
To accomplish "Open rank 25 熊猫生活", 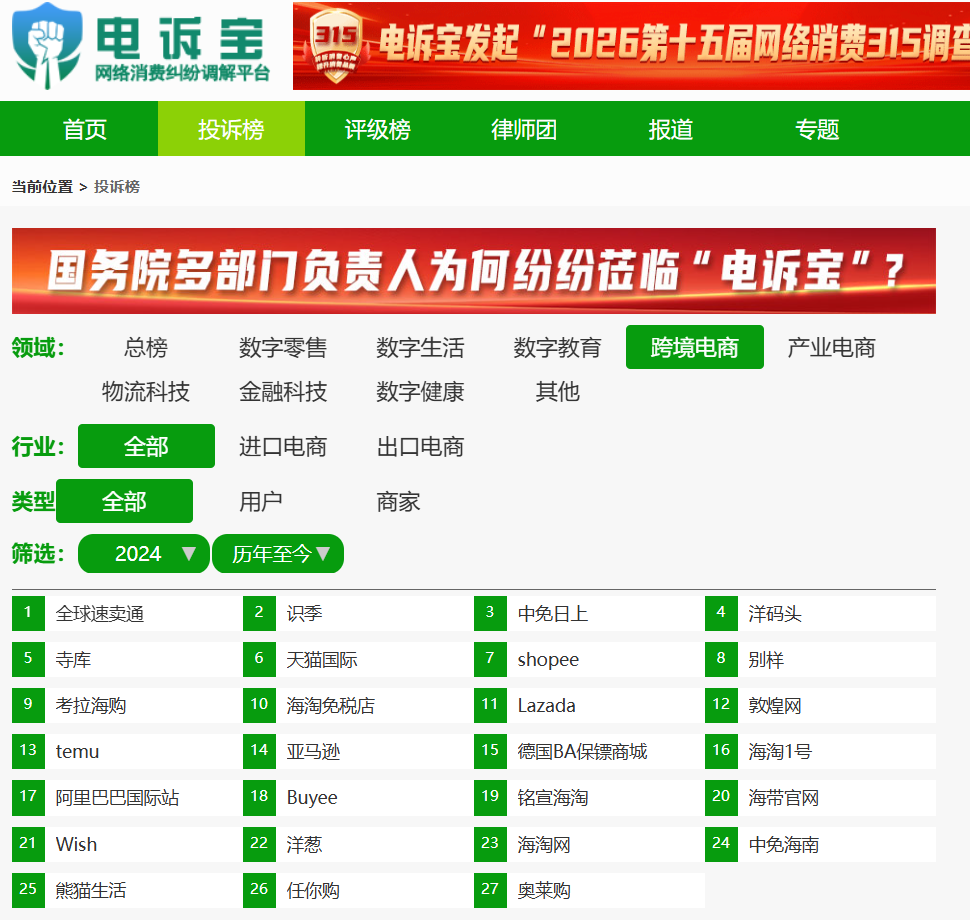I will point(127,891).
